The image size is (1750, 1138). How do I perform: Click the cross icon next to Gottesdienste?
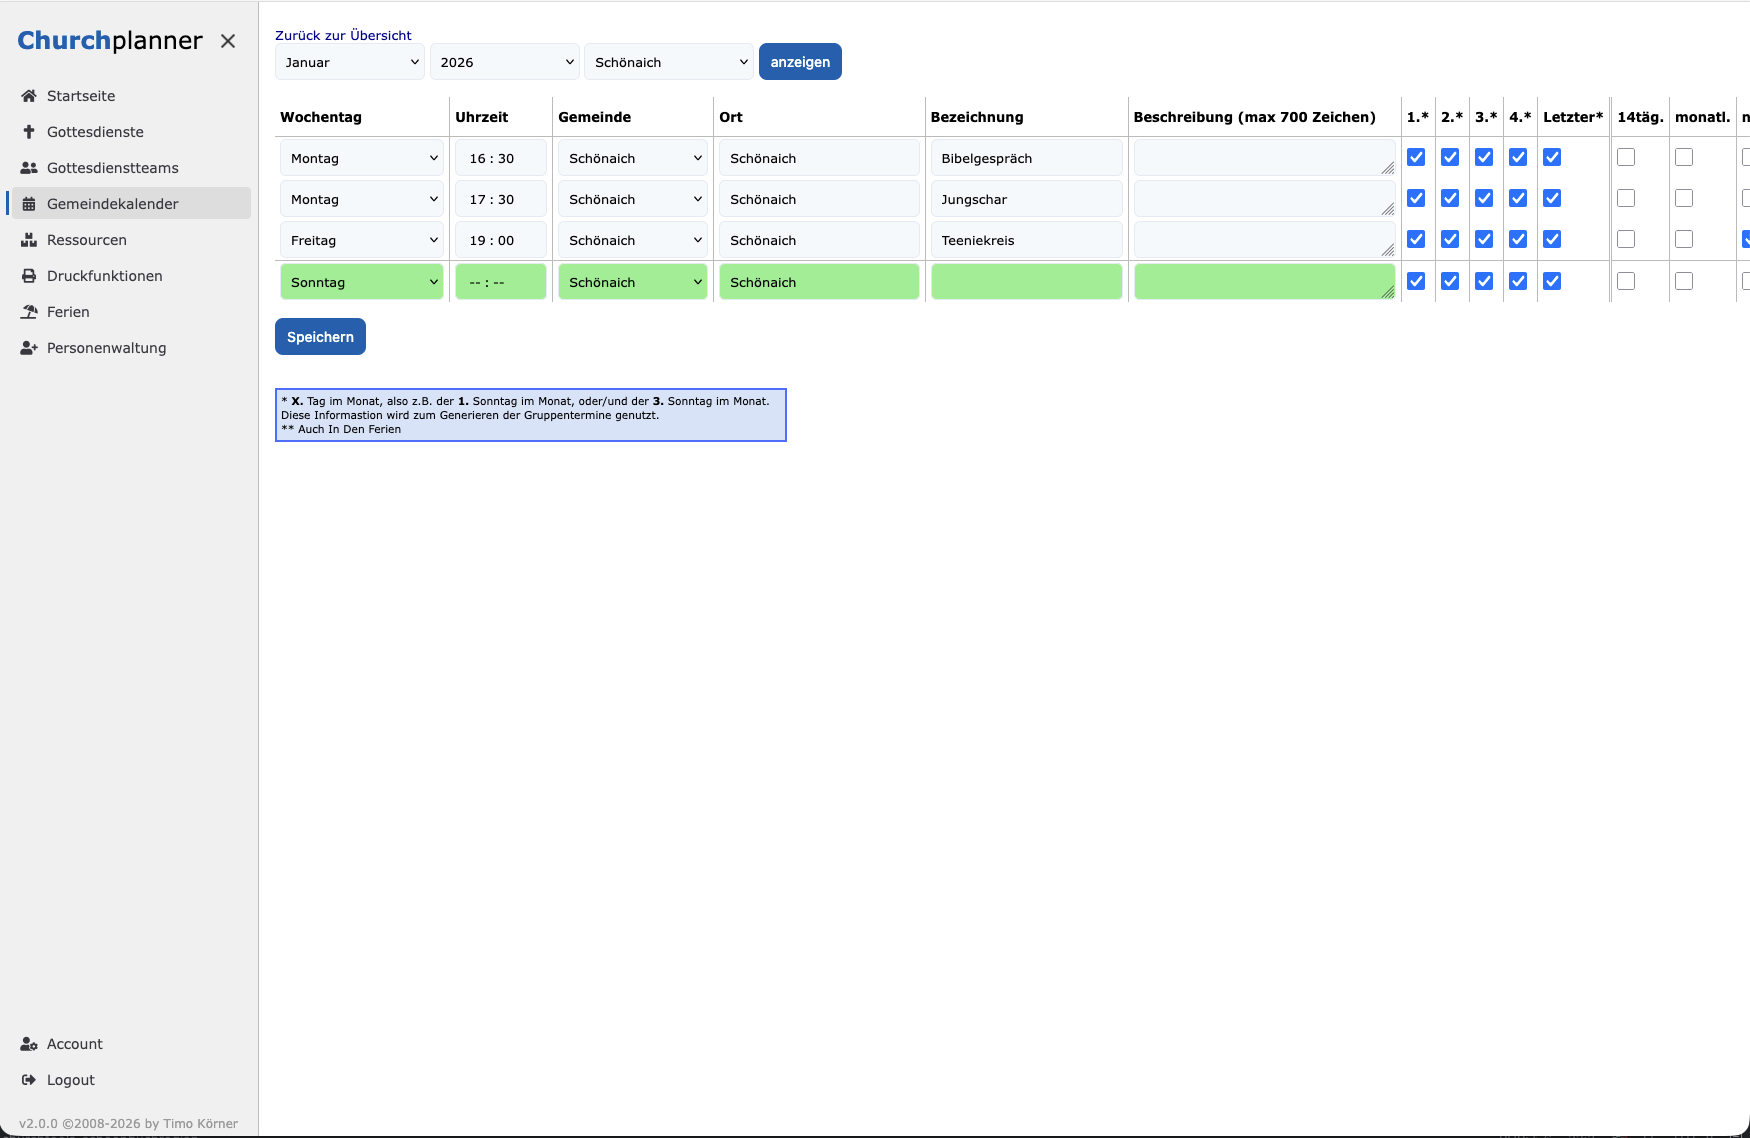point(29,132)
